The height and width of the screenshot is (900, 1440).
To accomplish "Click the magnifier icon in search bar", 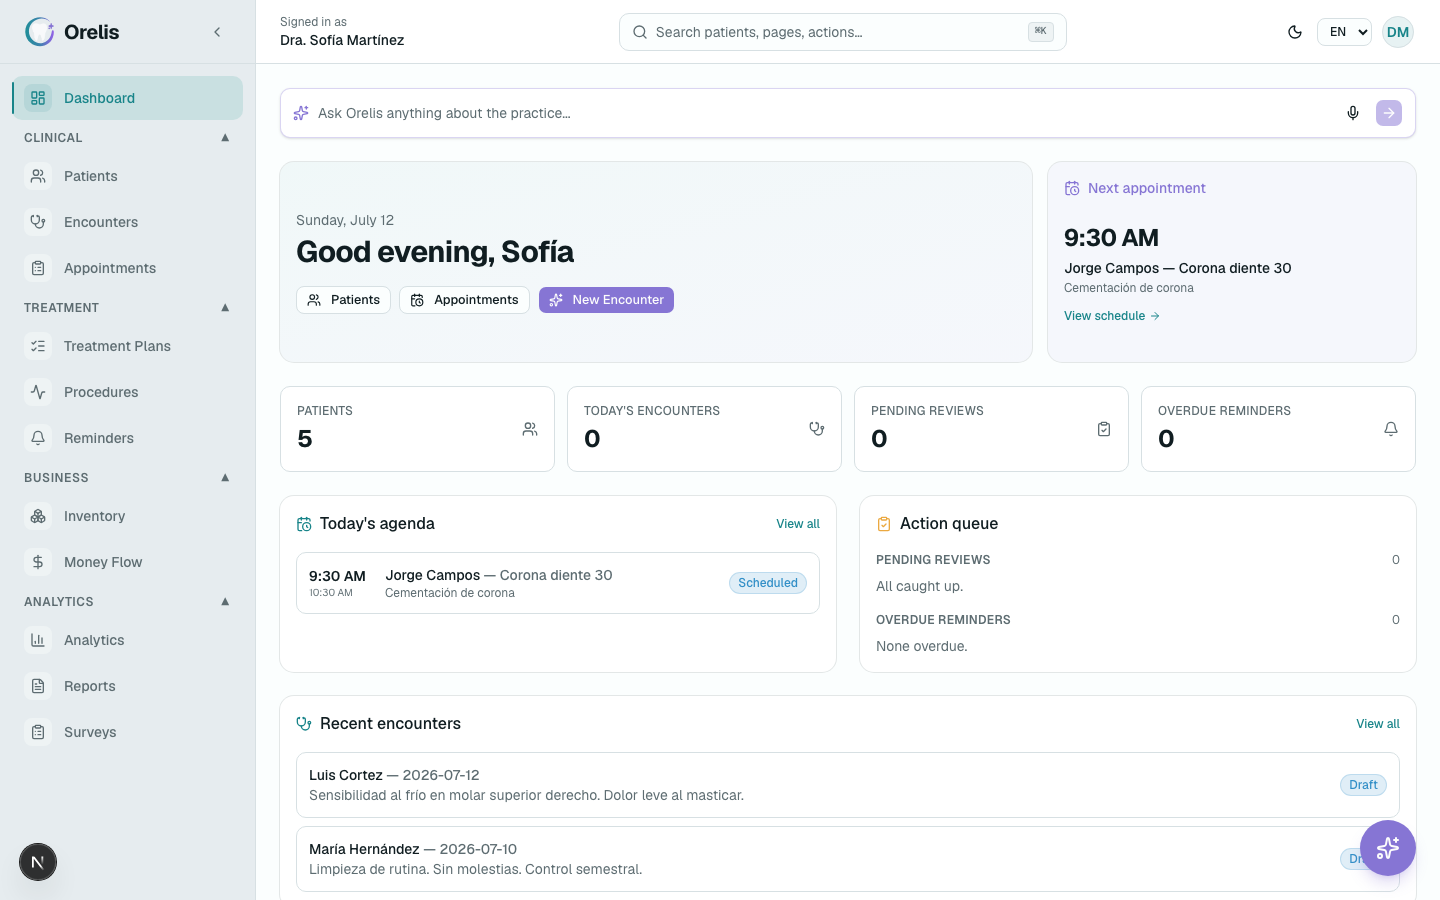I will tap(640, 32).
